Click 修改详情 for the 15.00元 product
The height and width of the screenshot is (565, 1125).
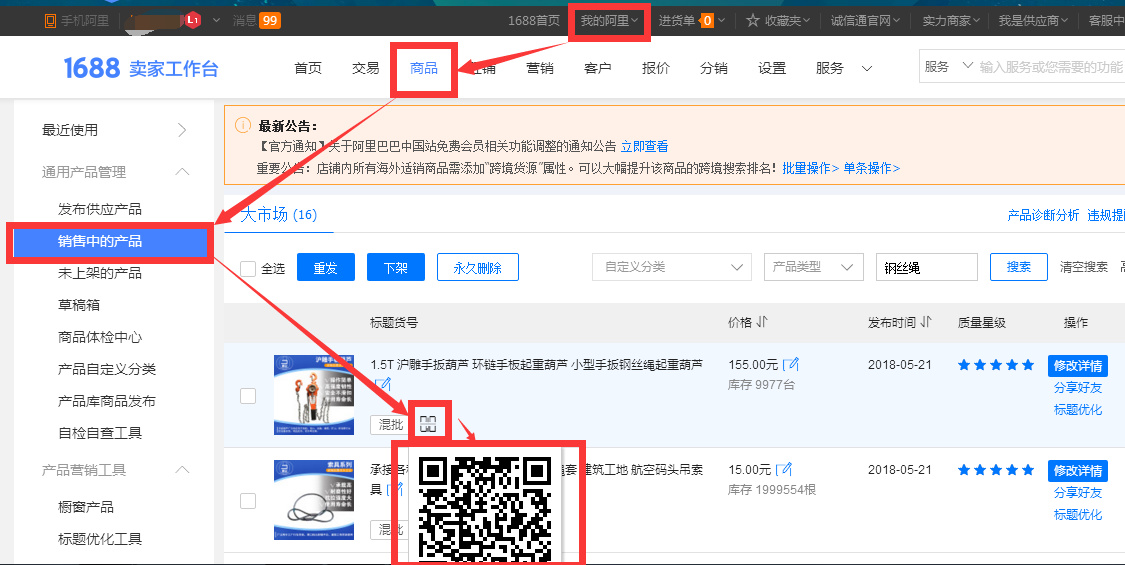[1077, 471]
